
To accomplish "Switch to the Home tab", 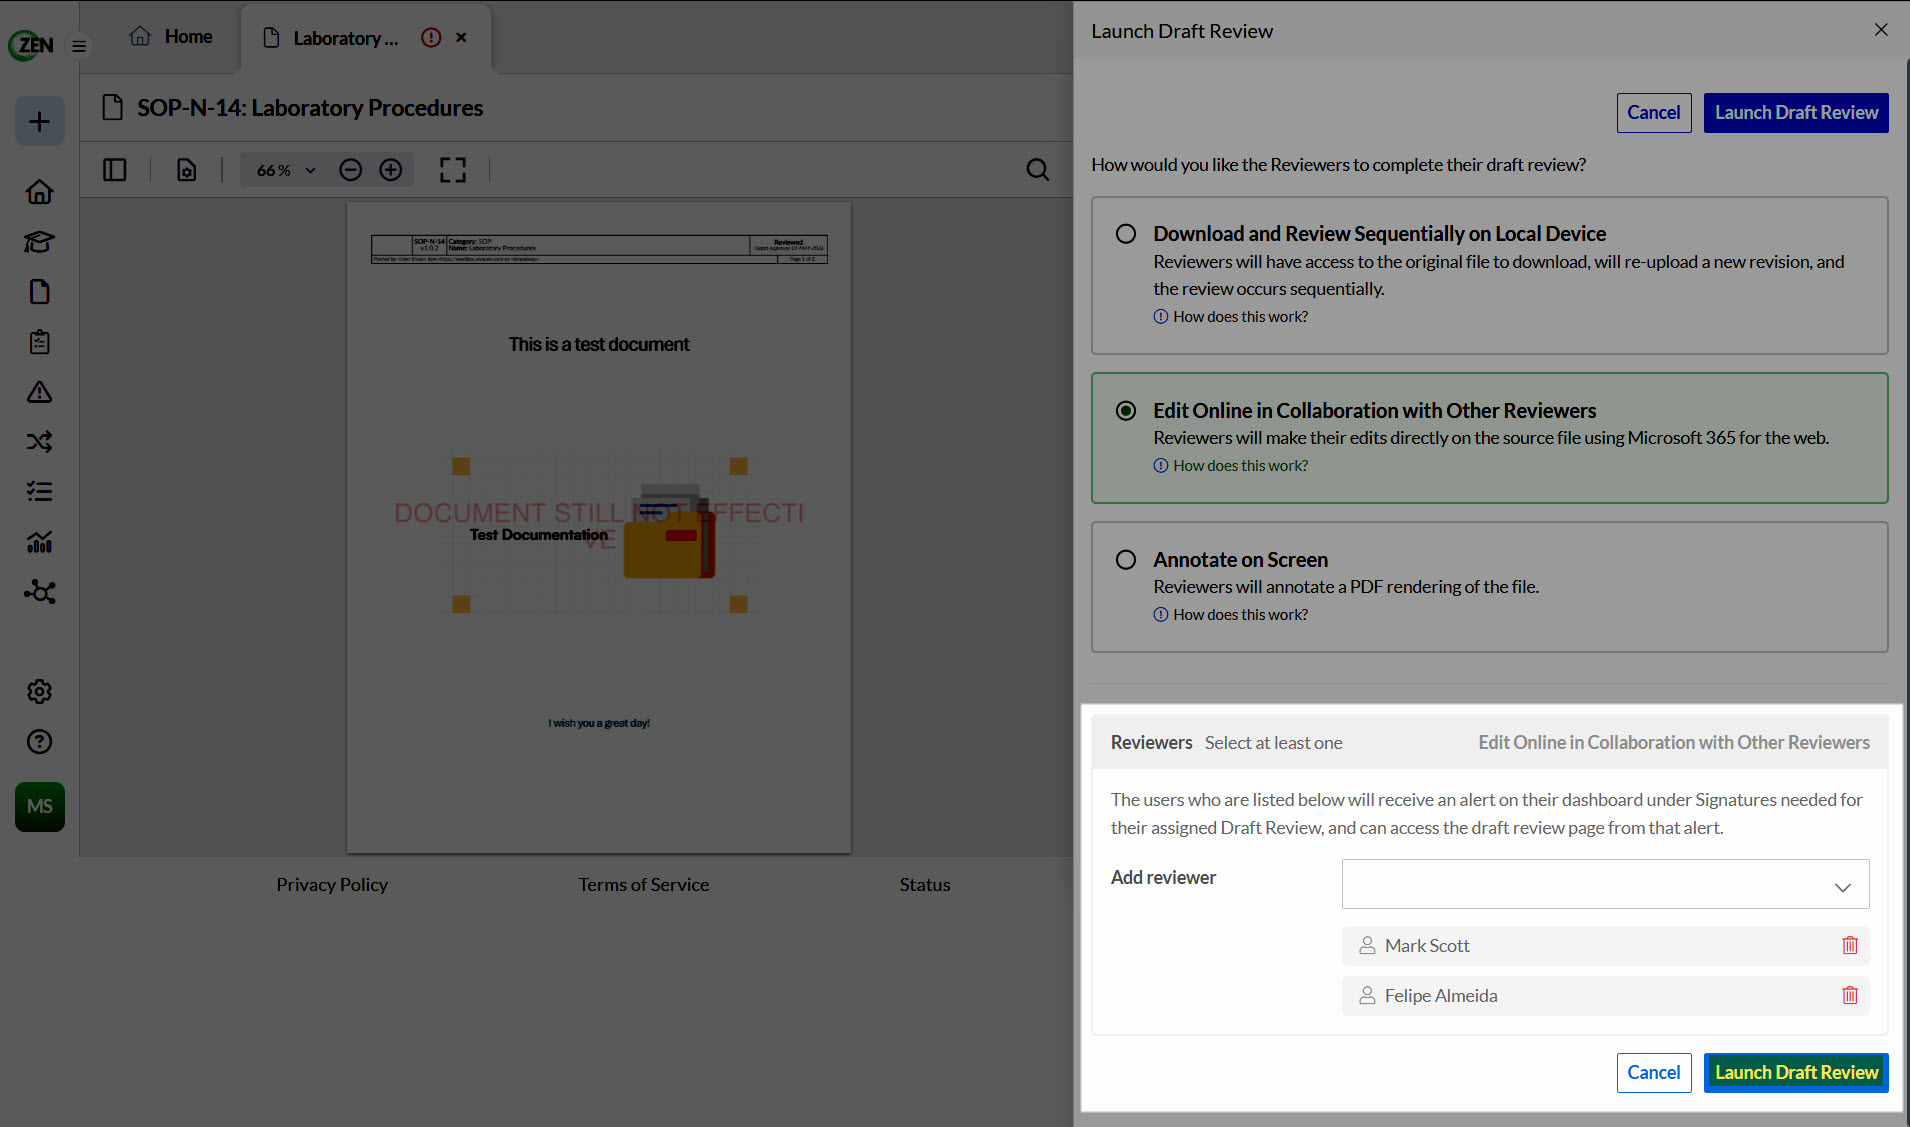I will tap(171, 37).
